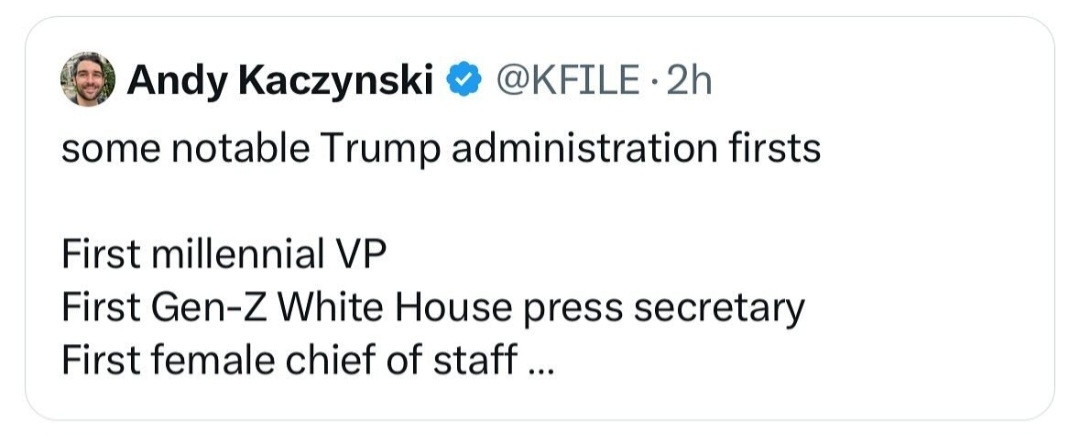Click the 'First millennial VP' line
The width and height of the screenshot is (1080, 435).
pyautogui.click(x=223, y=256)
